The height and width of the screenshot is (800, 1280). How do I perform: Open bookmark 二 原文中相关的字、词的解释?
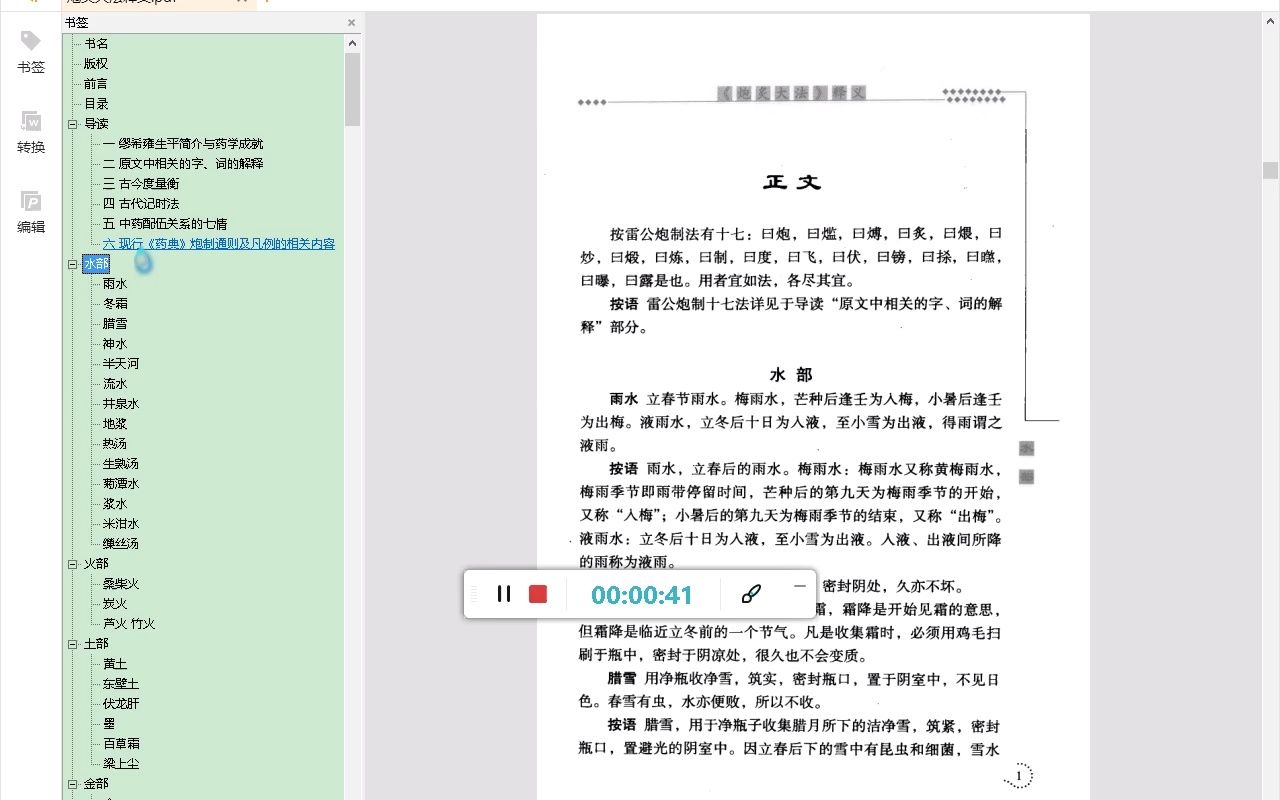click(183, 163)
